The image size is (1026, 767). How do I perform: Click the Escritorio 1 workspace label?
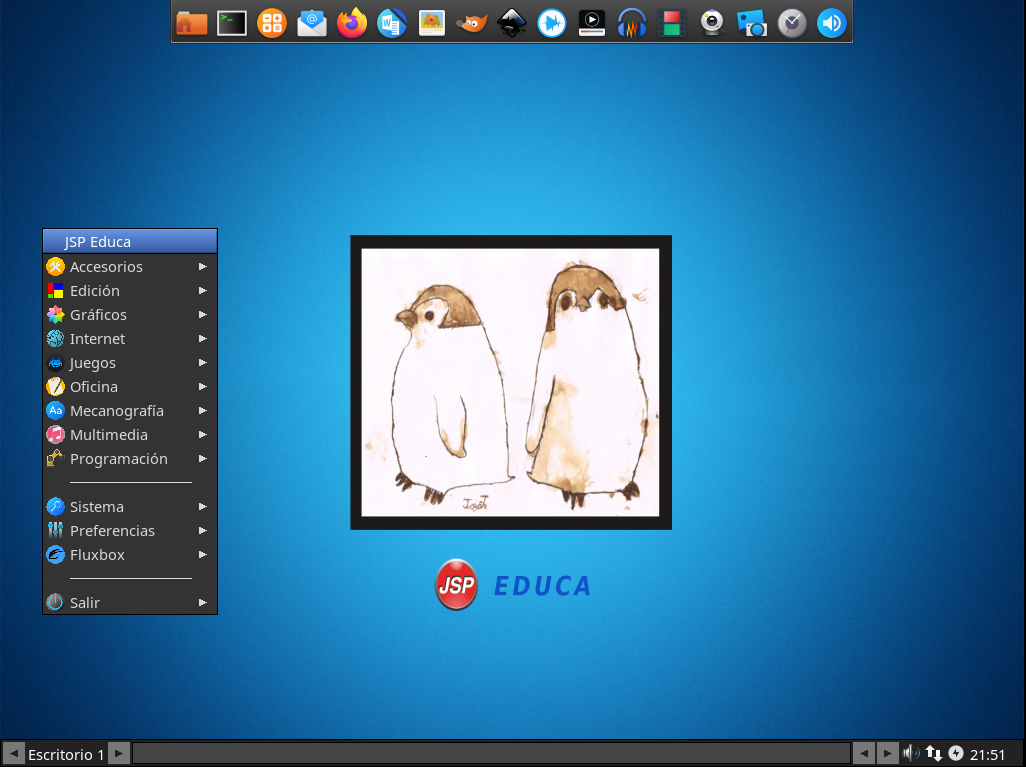(x=66, y=755)
